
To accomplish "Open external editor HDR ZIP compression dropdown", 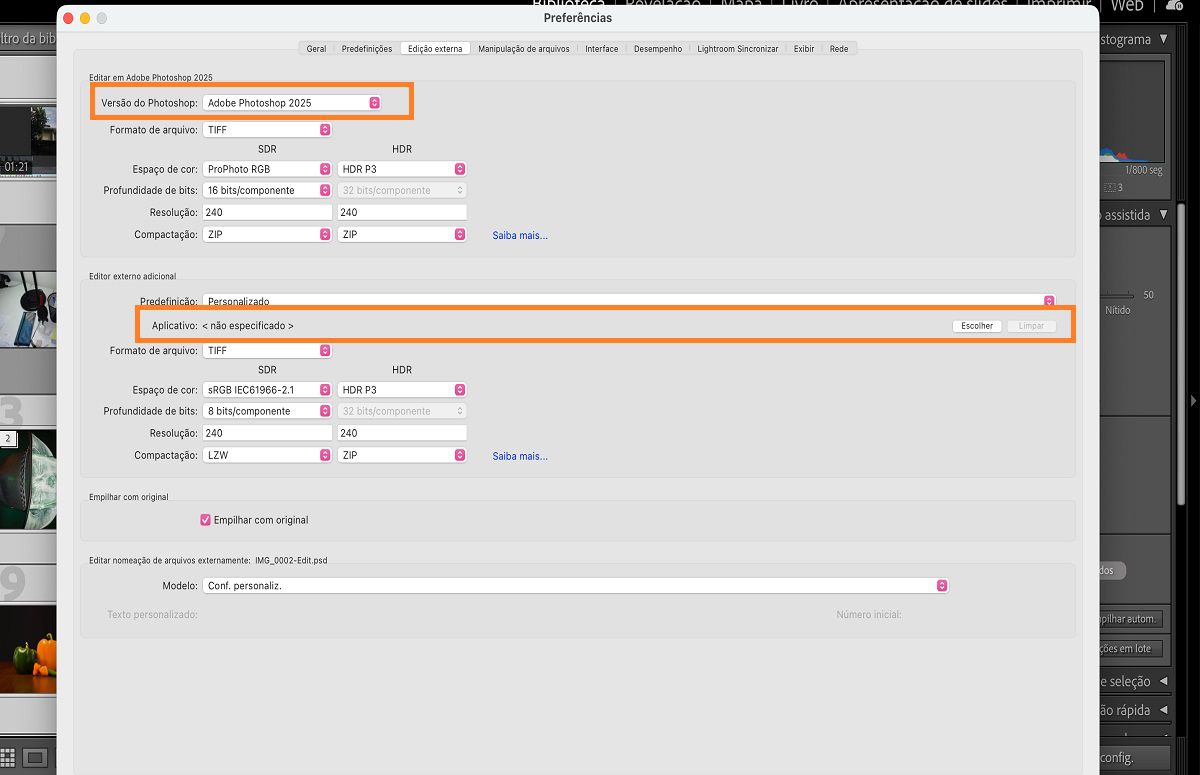I will [x=402, y=455].
